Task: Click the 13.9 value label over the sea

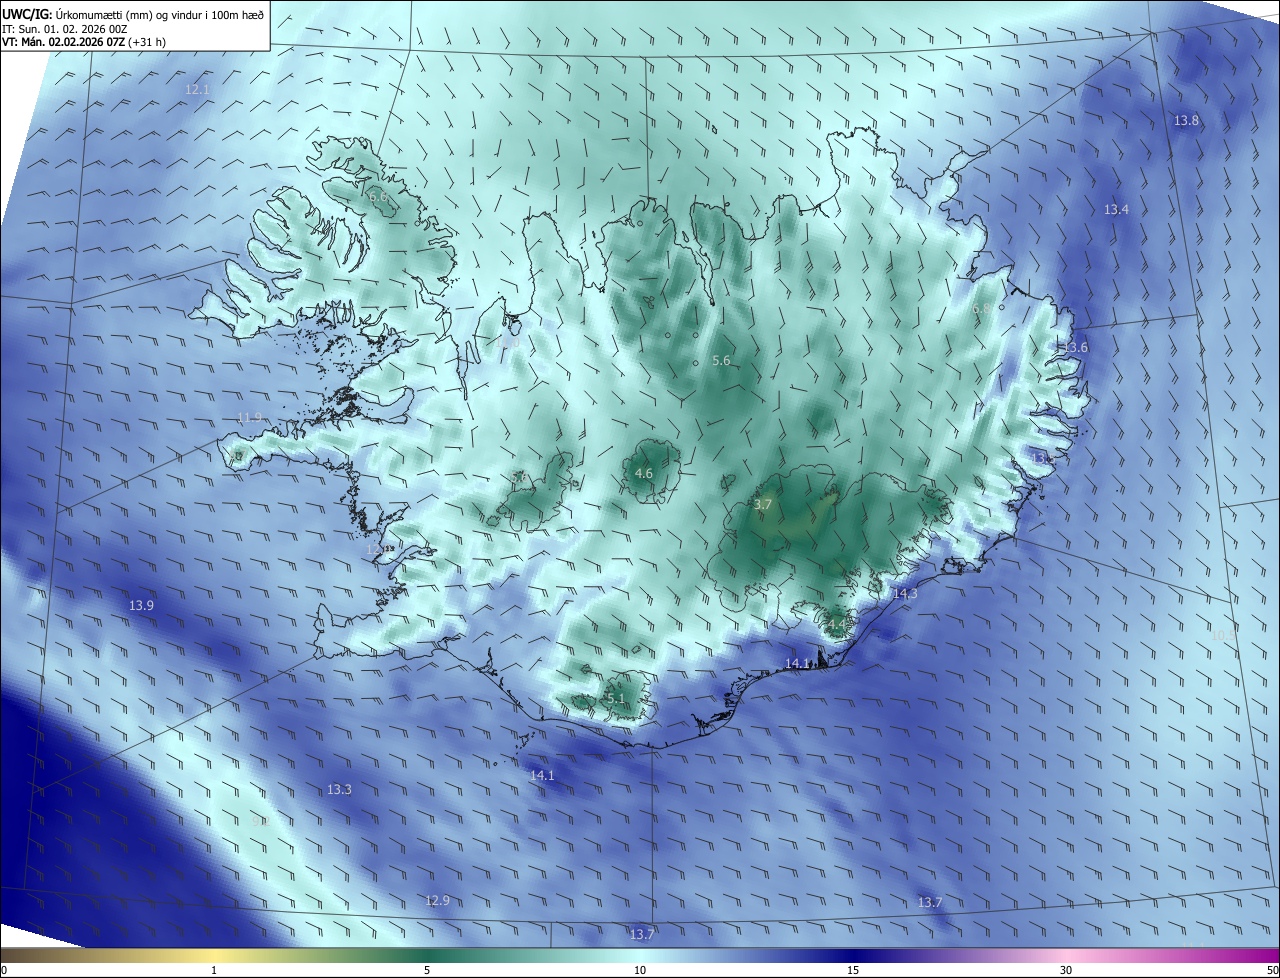Action: tap(141, 606)
